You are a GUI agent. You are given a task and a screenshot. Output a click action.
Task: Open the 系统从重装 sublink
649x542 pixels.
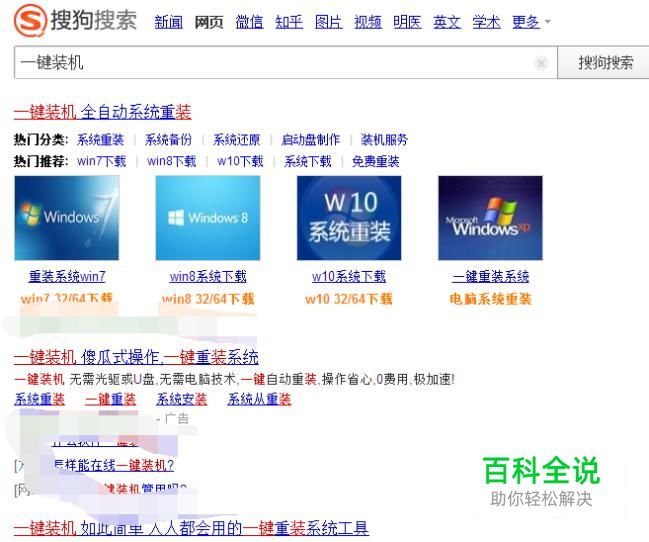(x=259, y=399)
